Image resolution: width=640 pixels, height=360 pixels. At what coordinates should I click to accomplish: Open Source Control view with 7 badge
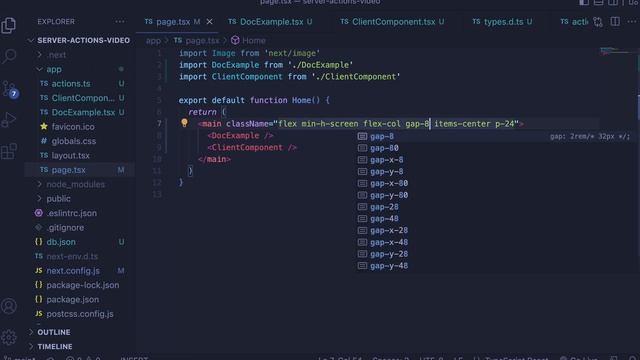pyautogui.click(x=9, y=89)
